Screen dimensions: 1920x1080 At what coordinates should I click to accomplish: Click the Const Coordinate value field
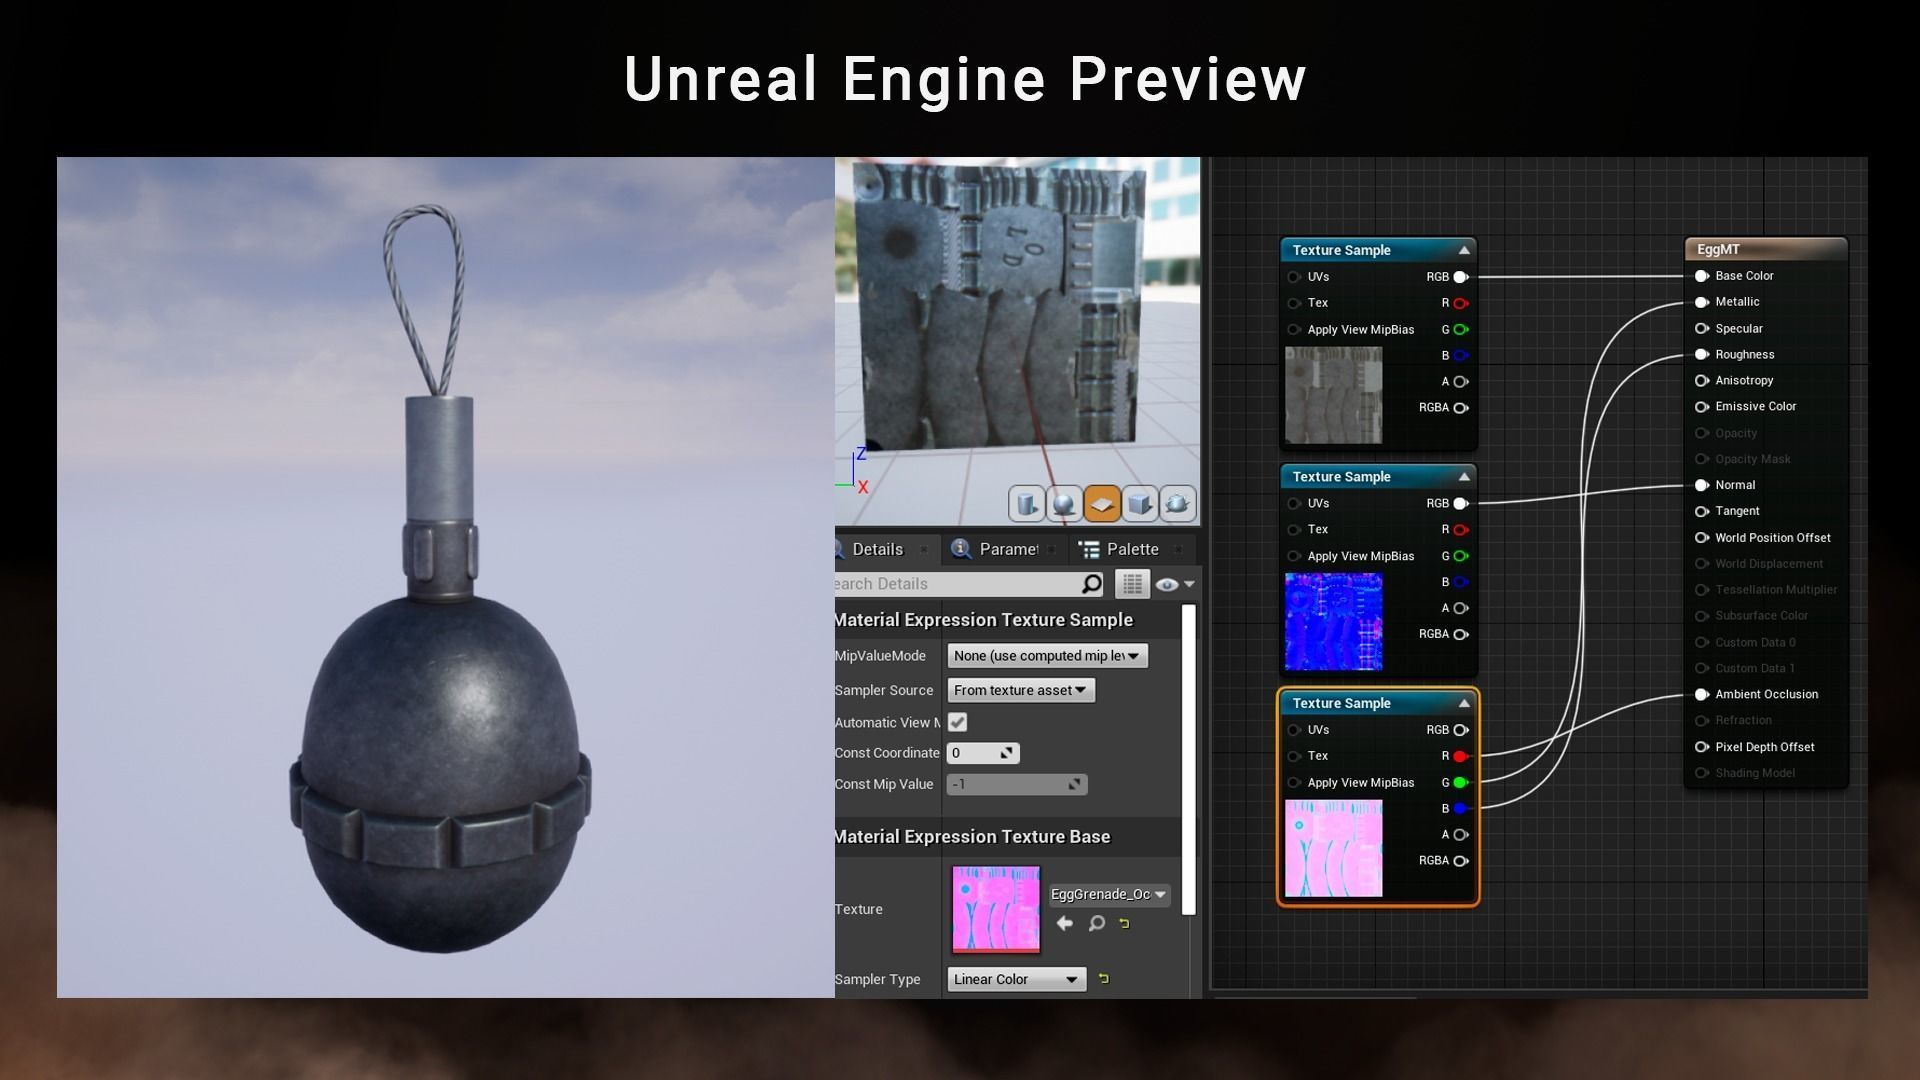tap(983, 753)
